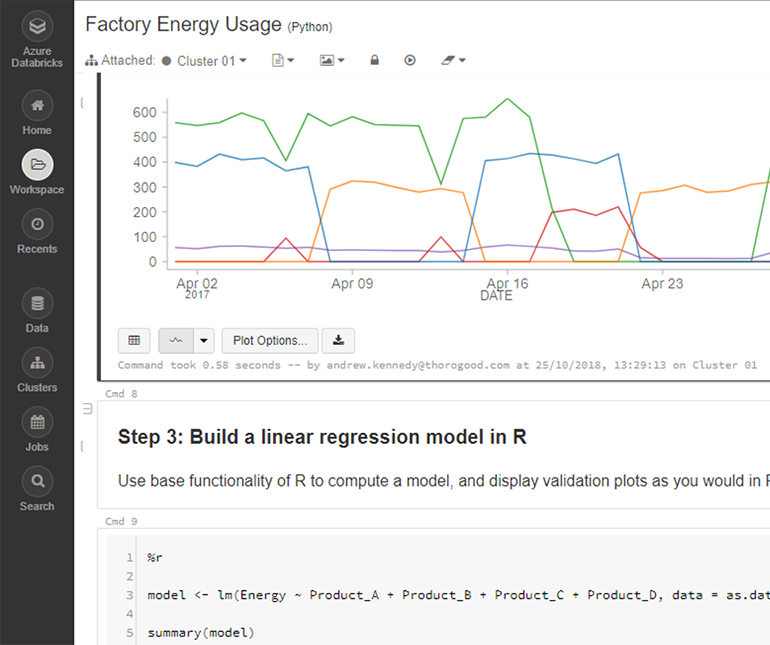Select the line chart view button

click(176, 340)
